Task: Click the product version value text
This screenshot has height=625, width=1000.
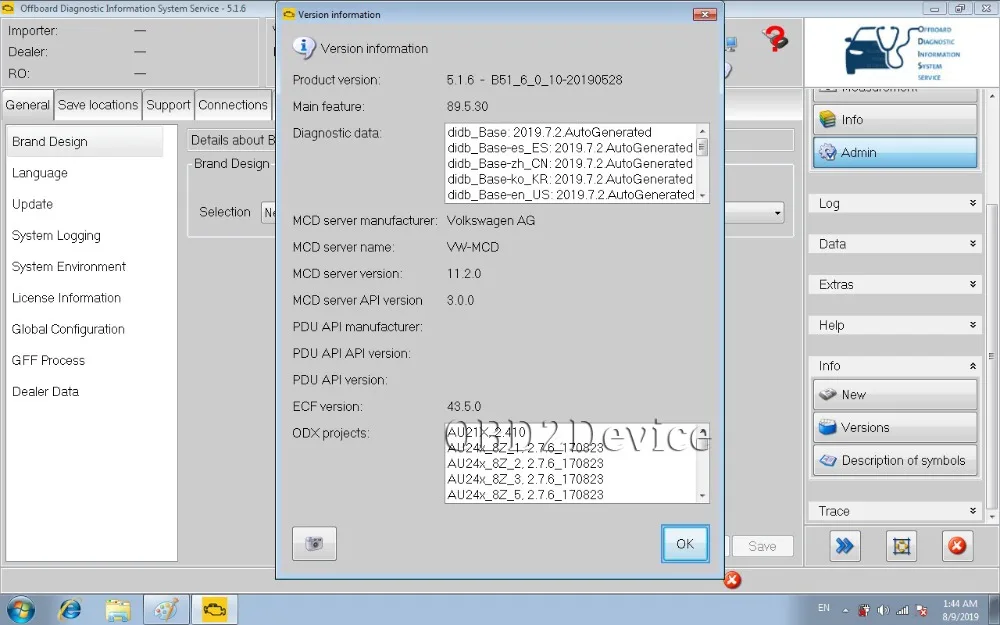Action: (x=534, y=80)
